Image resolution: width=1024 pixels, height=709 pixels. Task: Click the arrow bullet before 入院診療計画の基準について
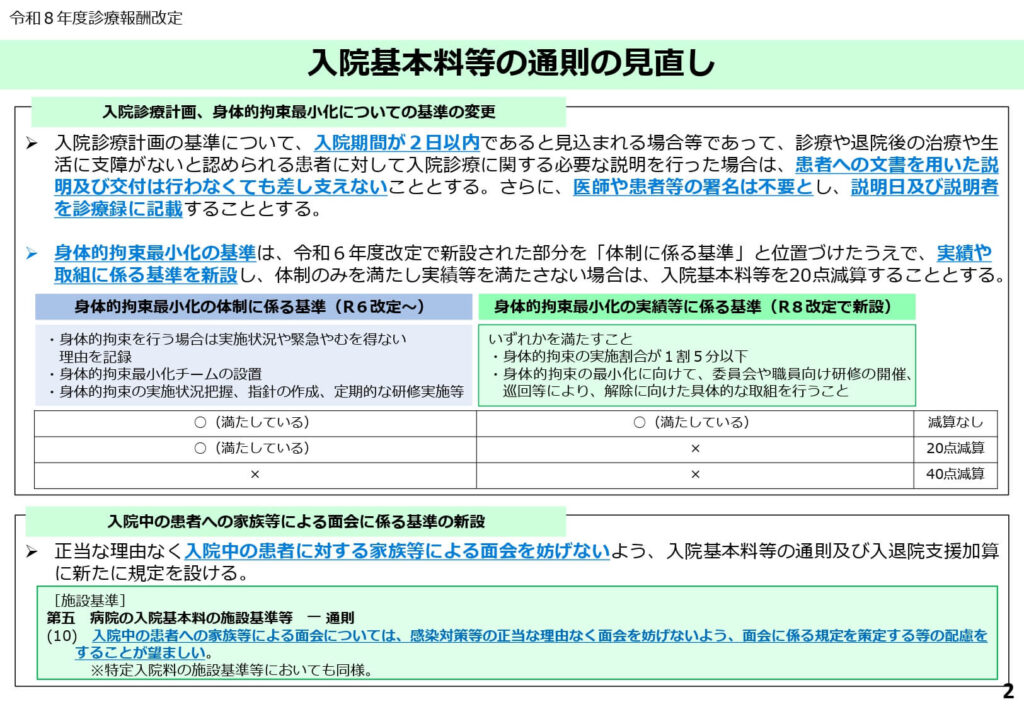pos(32,143)
